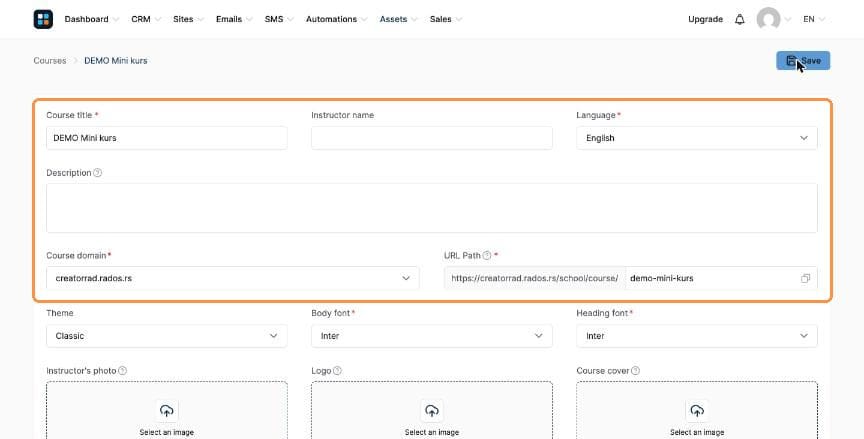Click the Instructor's photo upload icon

pyautogui.click(x=166, y=411)
